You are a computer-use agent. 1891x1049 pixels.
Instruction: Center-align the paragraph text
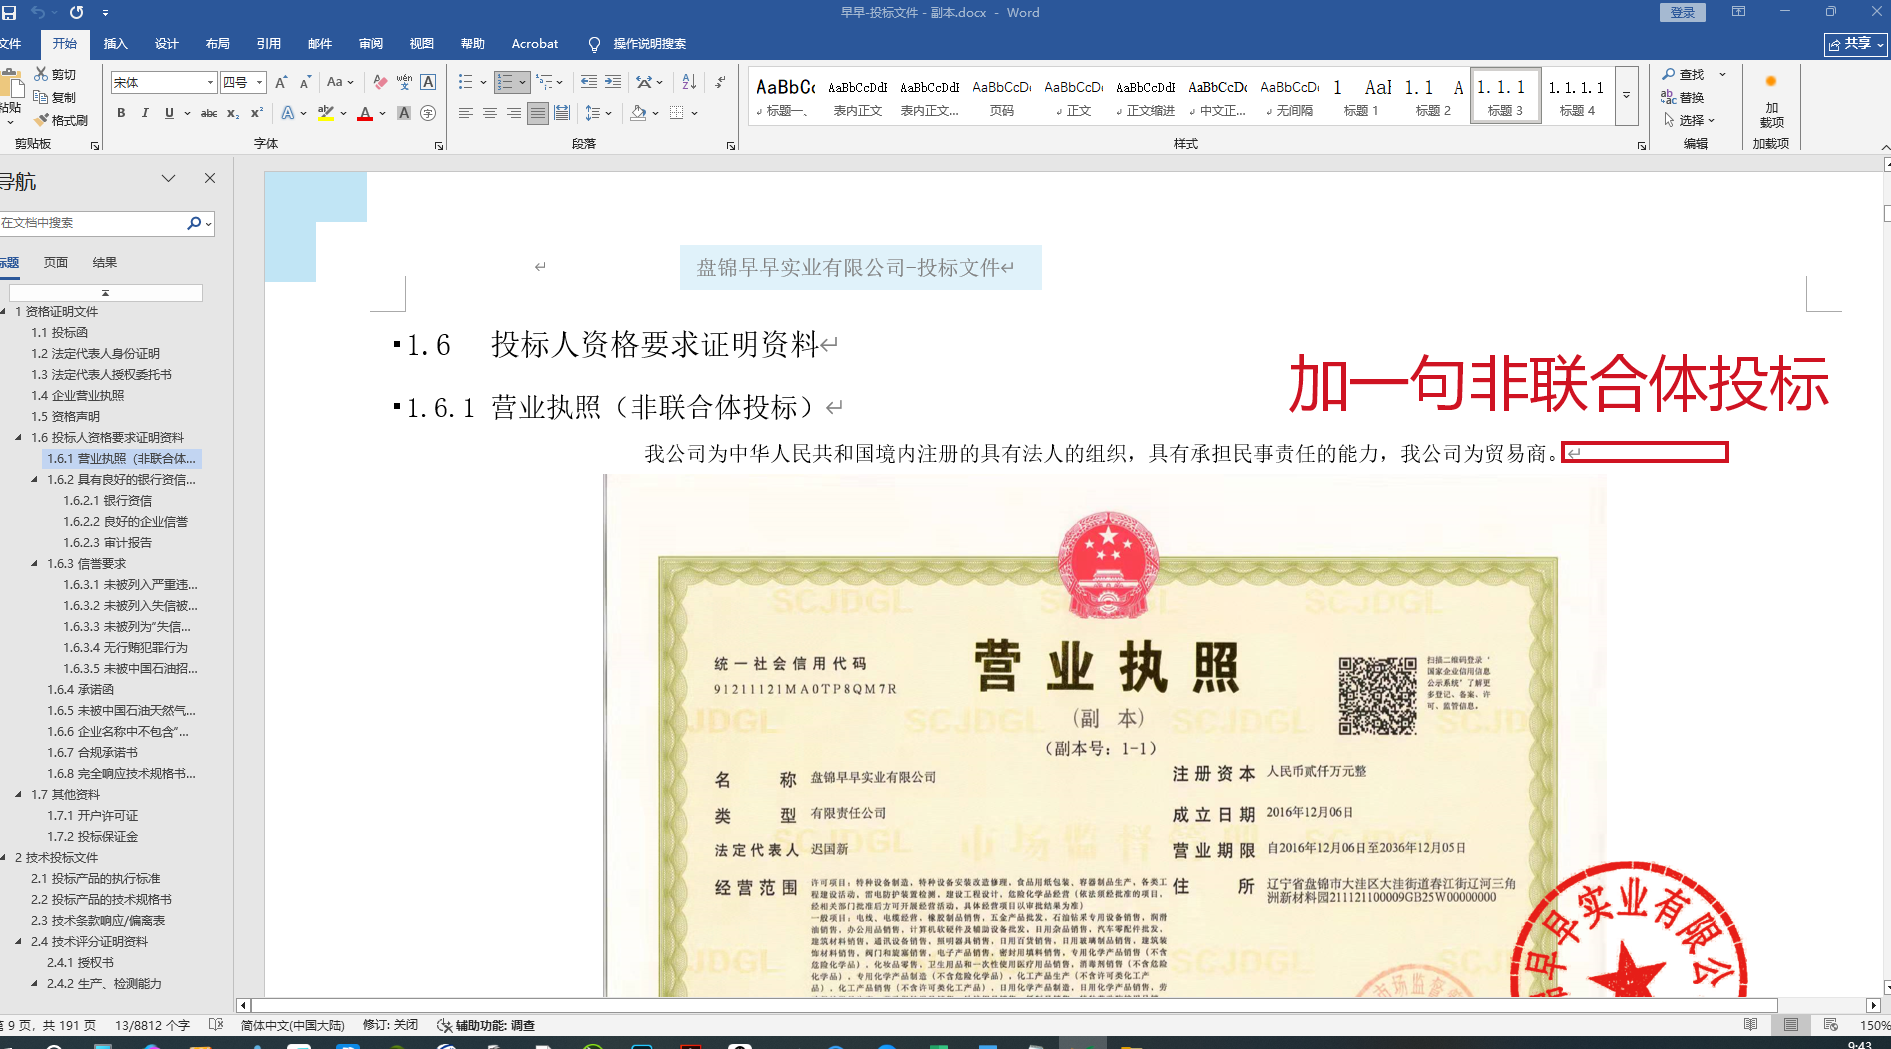(490, 113)
